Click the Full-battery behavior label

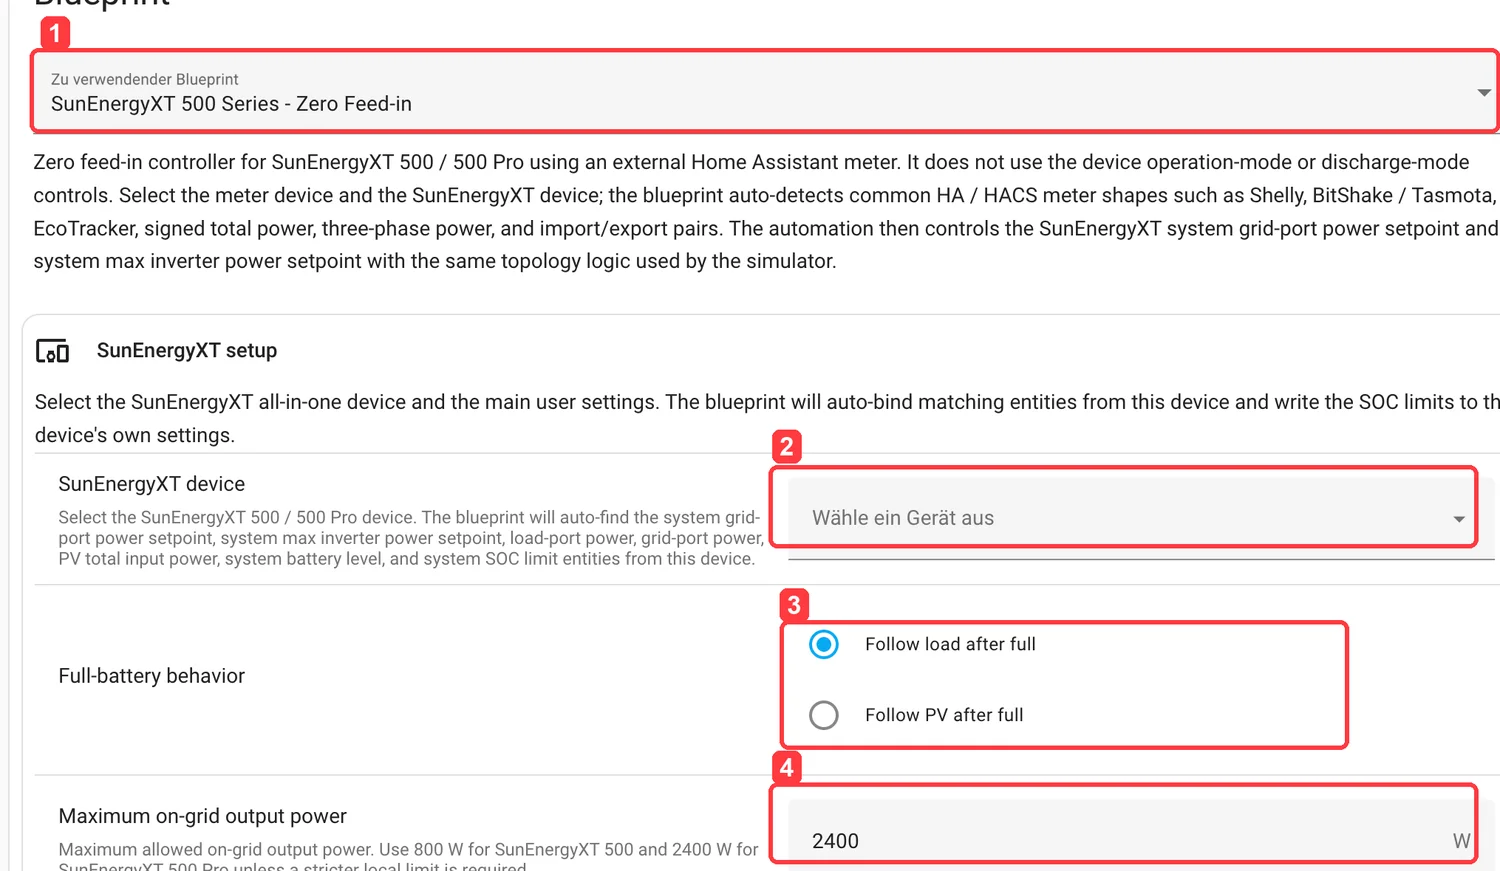(x=151, y=676)
